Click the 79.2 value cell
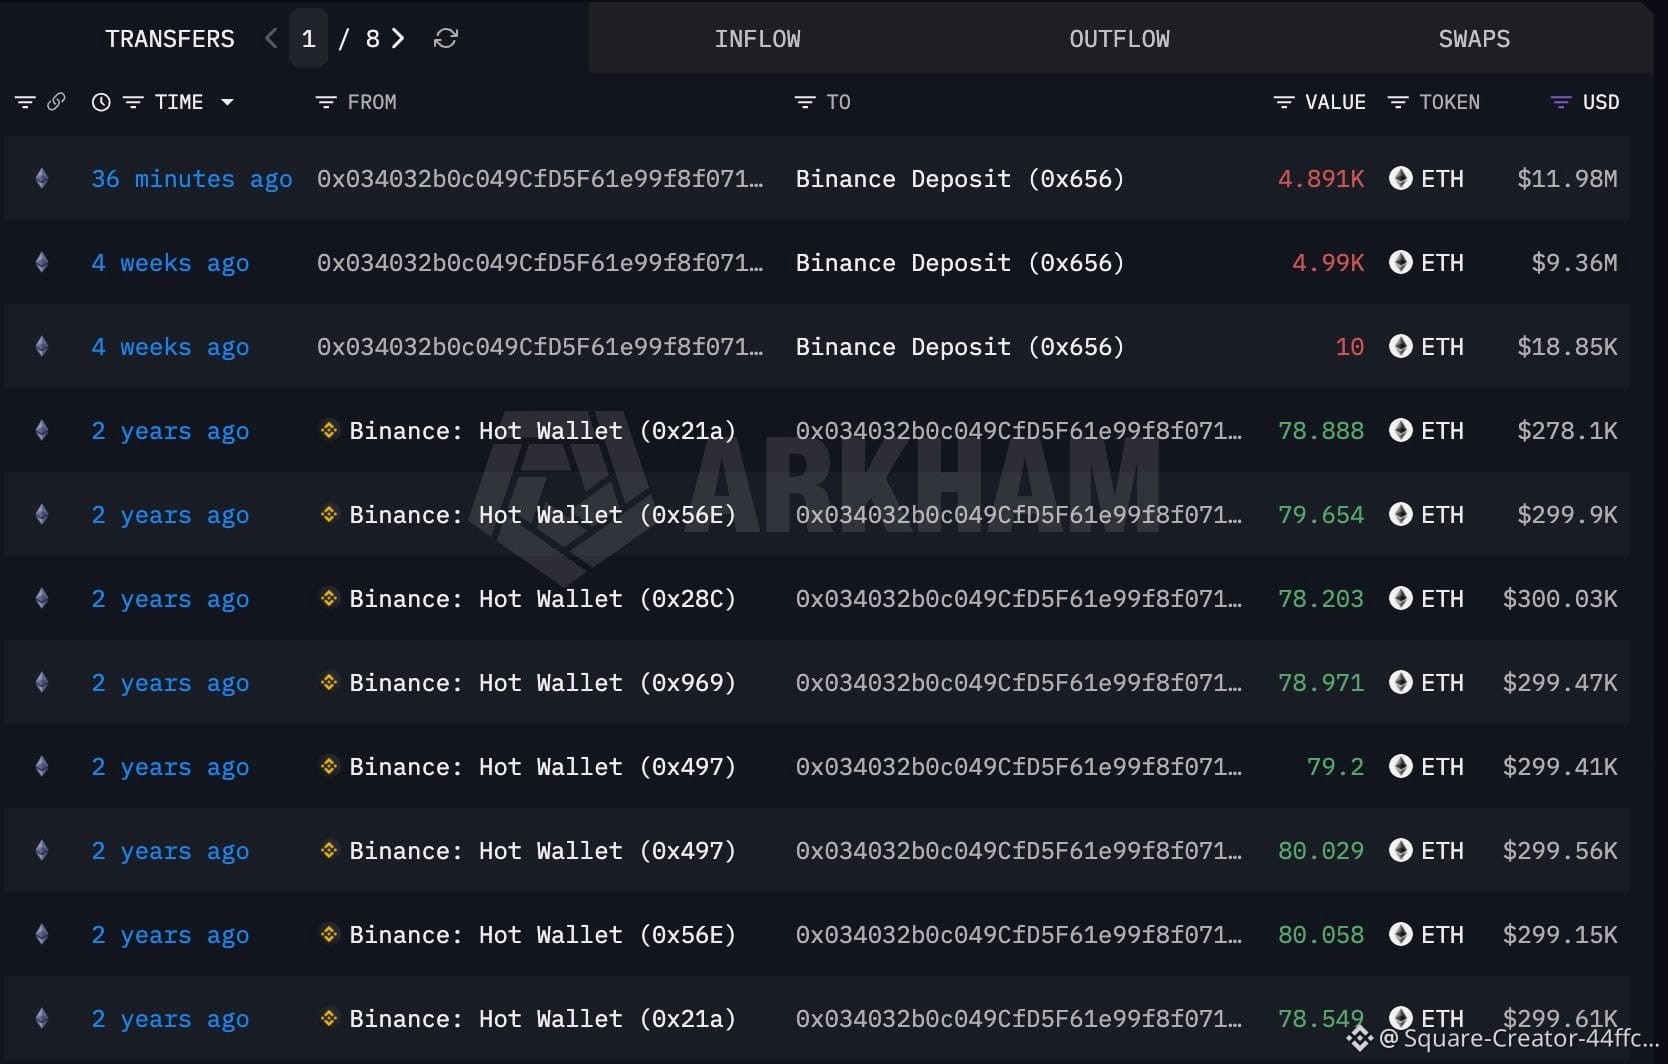The image size is (1668, 1064). [1335, 767]
